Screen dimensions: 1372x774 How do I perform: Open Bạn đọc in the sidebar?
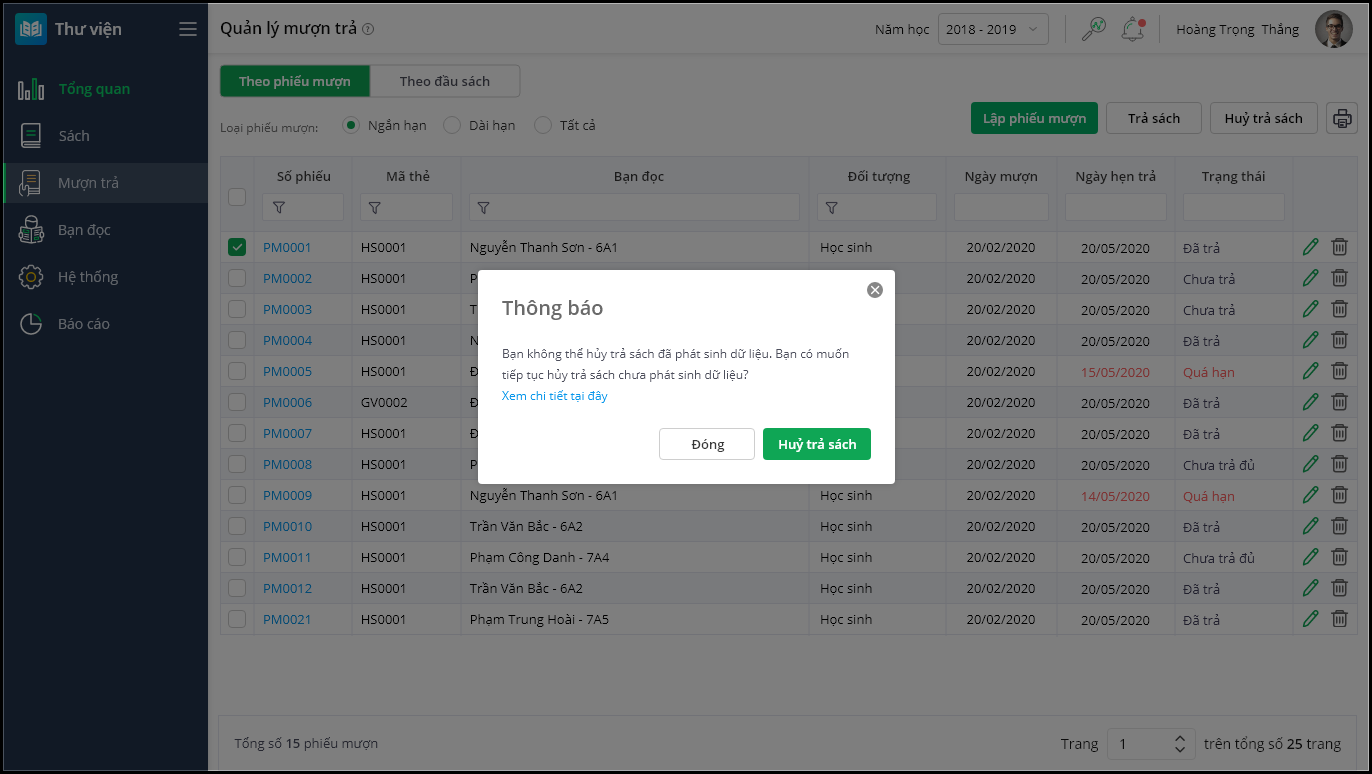coord(84,230)
